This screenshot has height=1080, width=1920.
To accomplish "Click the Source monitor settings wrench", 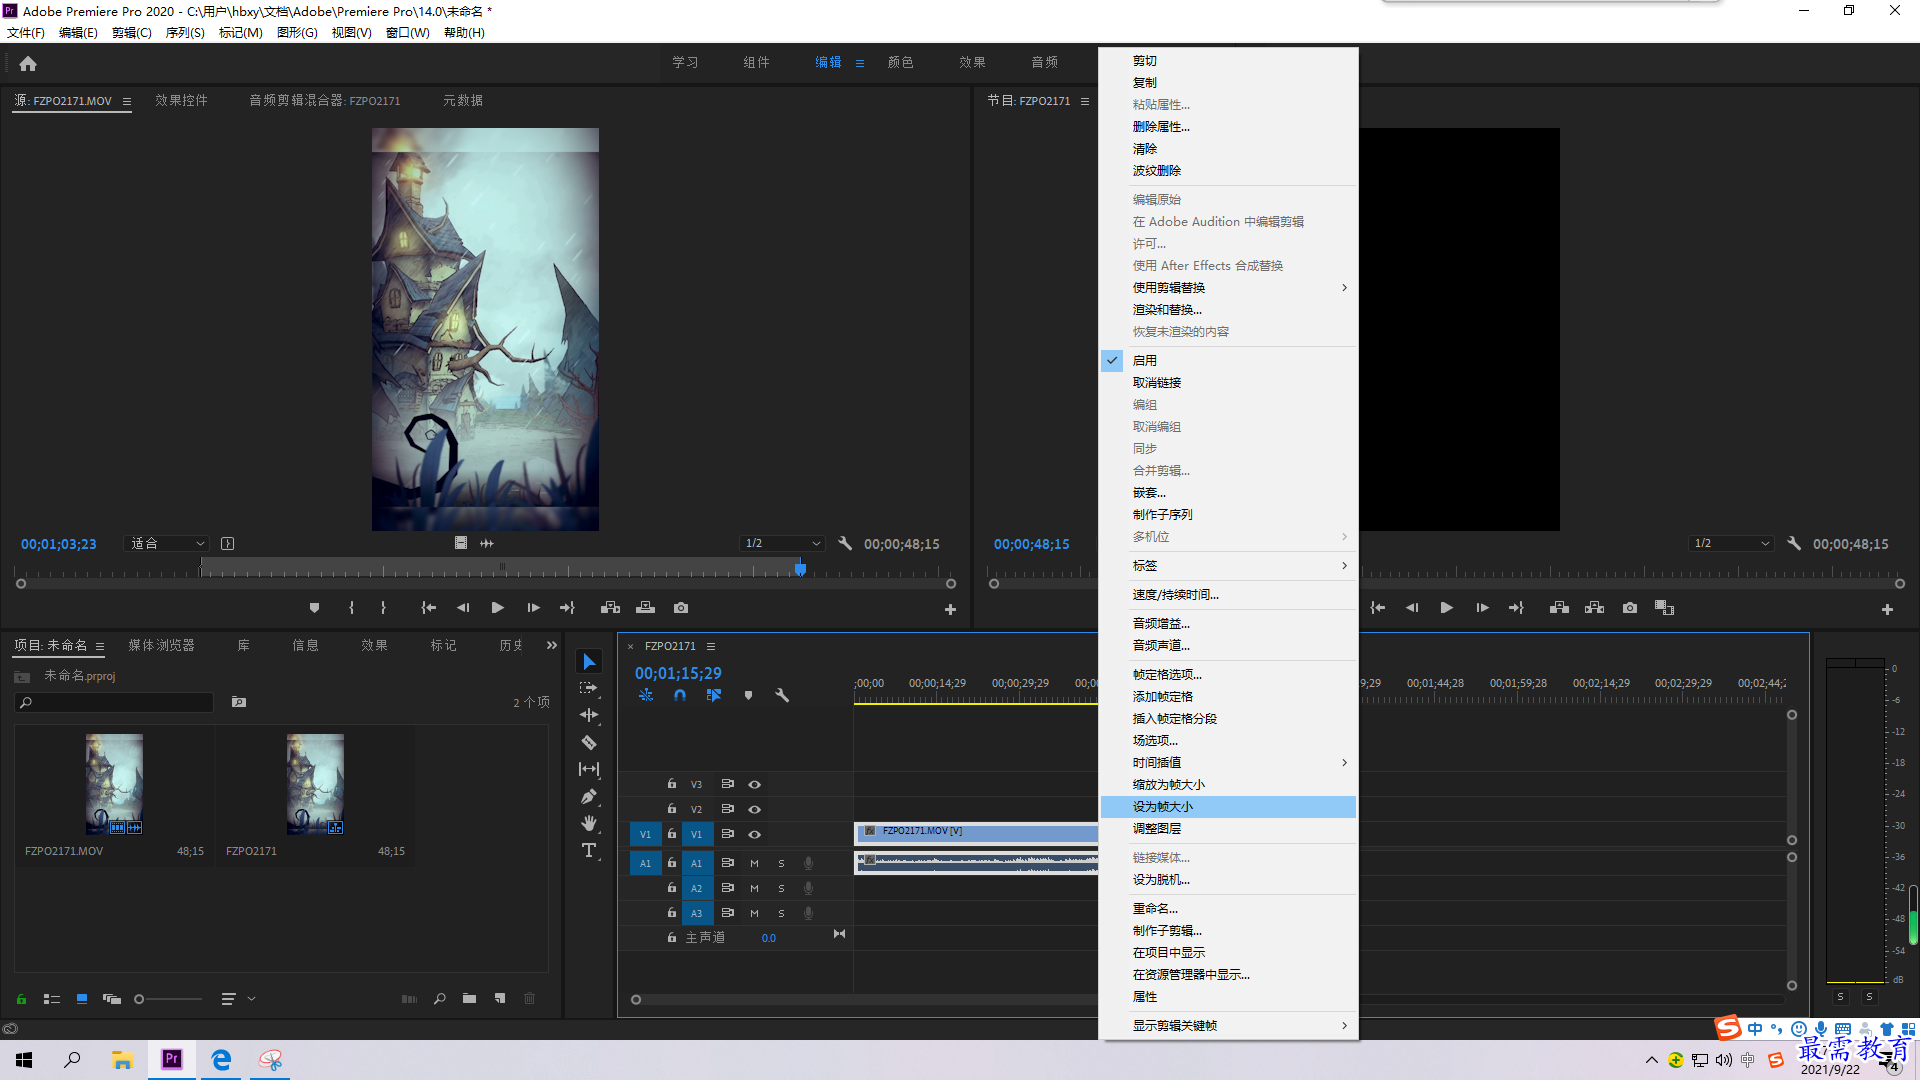I will [845, 543].
